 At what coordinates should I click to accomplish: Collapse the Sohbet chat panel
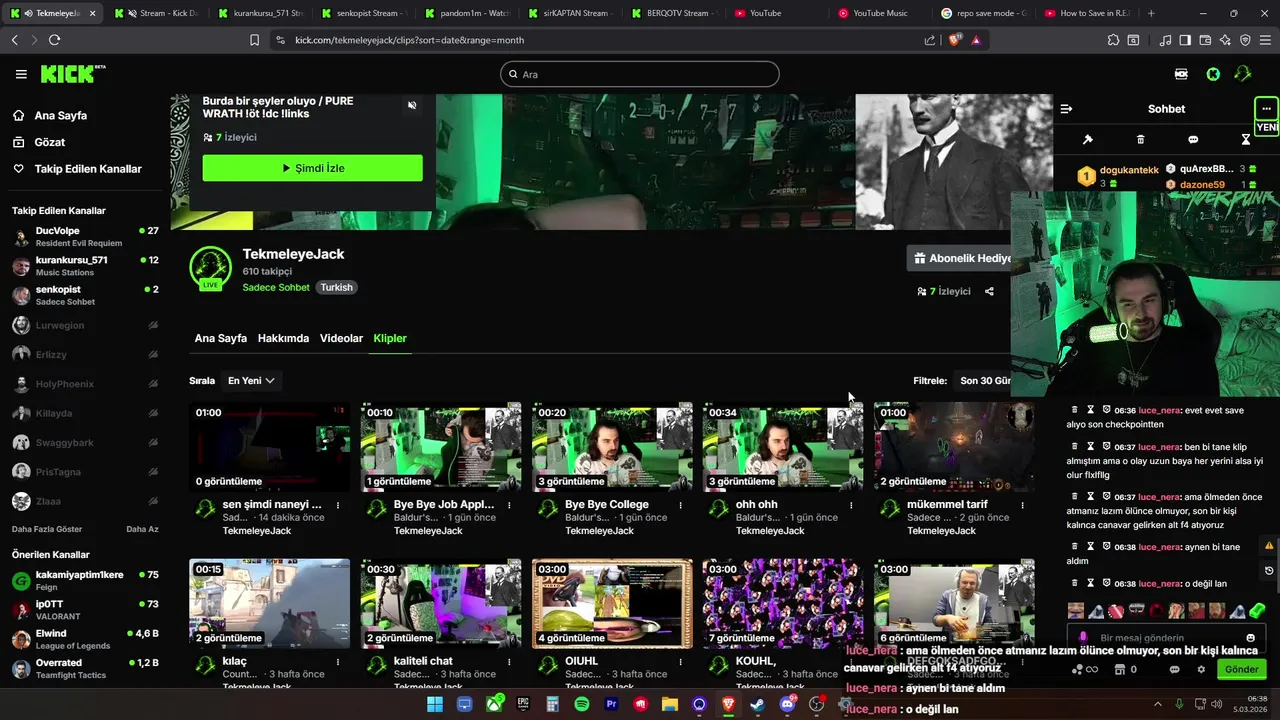click(1066, 109)
